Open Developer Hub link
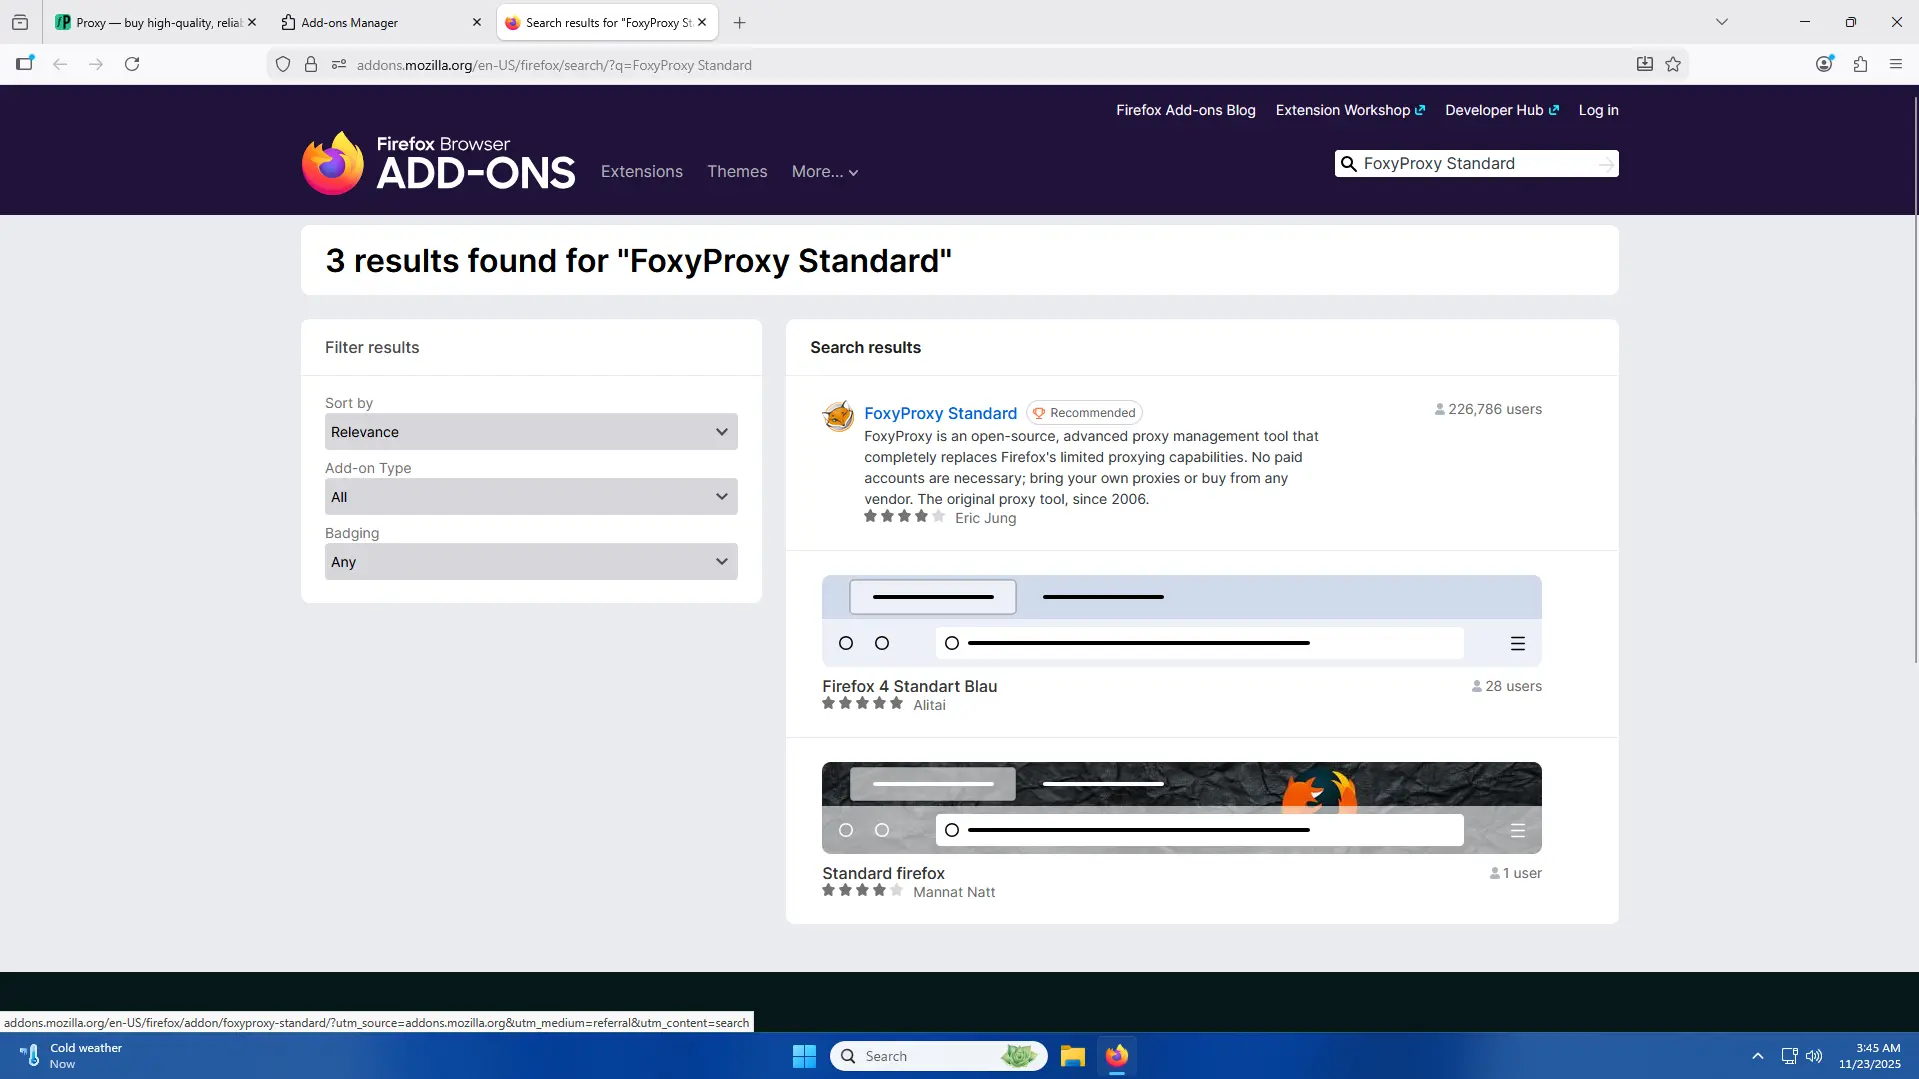The height and width of the screenshot is (1079, 1919). tap(1502, 110)
